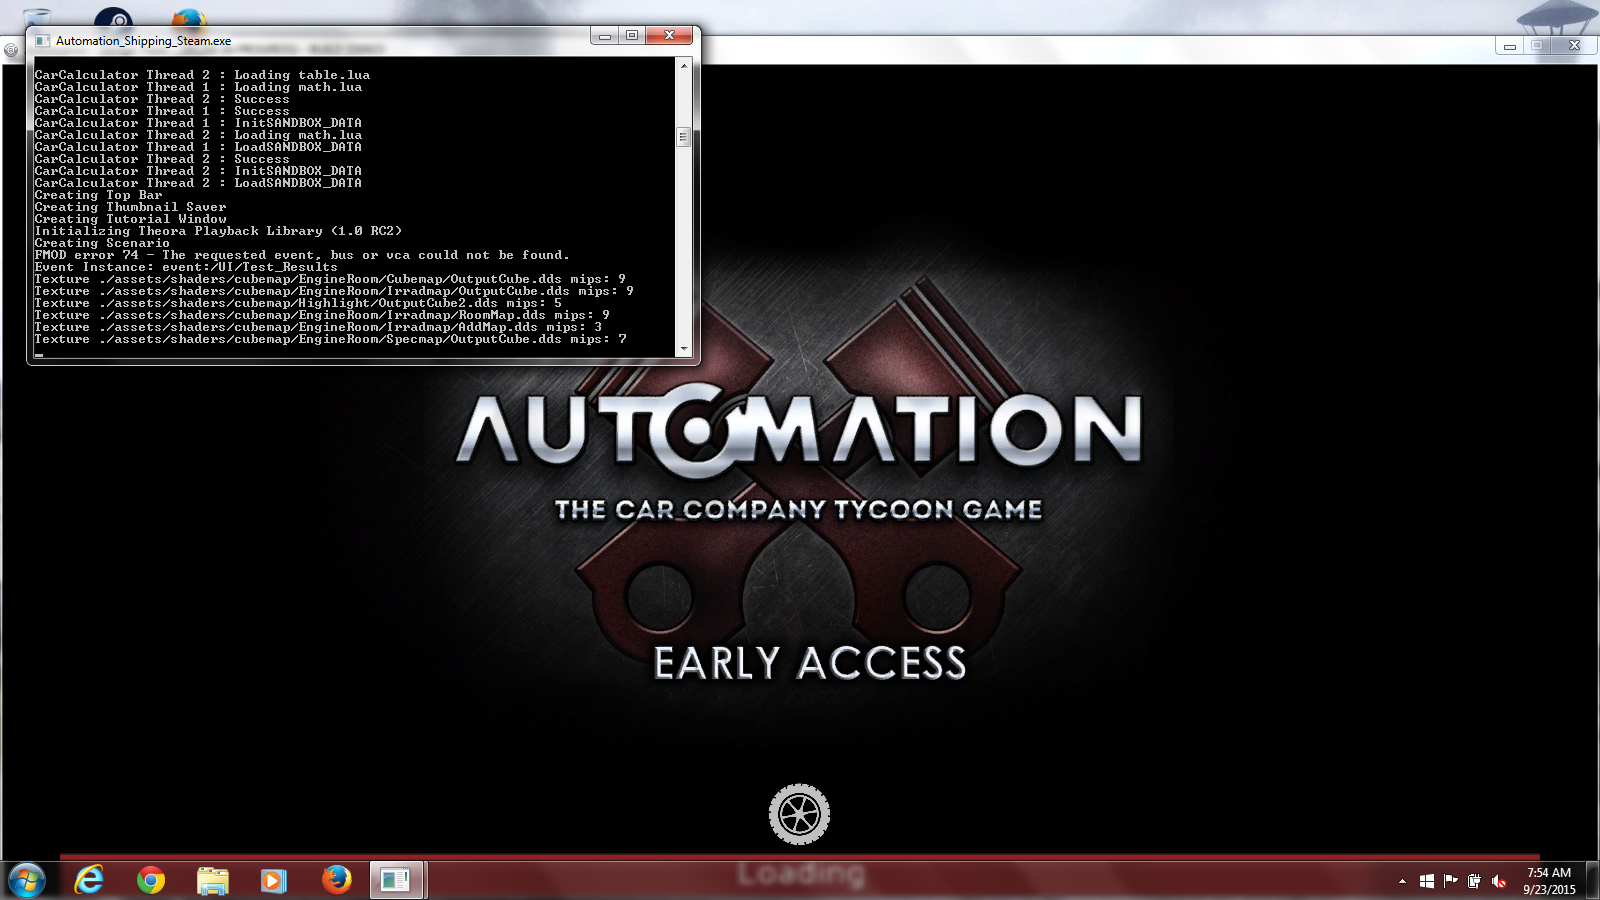Open the Action Center flag icon

tap(1450, 881)
